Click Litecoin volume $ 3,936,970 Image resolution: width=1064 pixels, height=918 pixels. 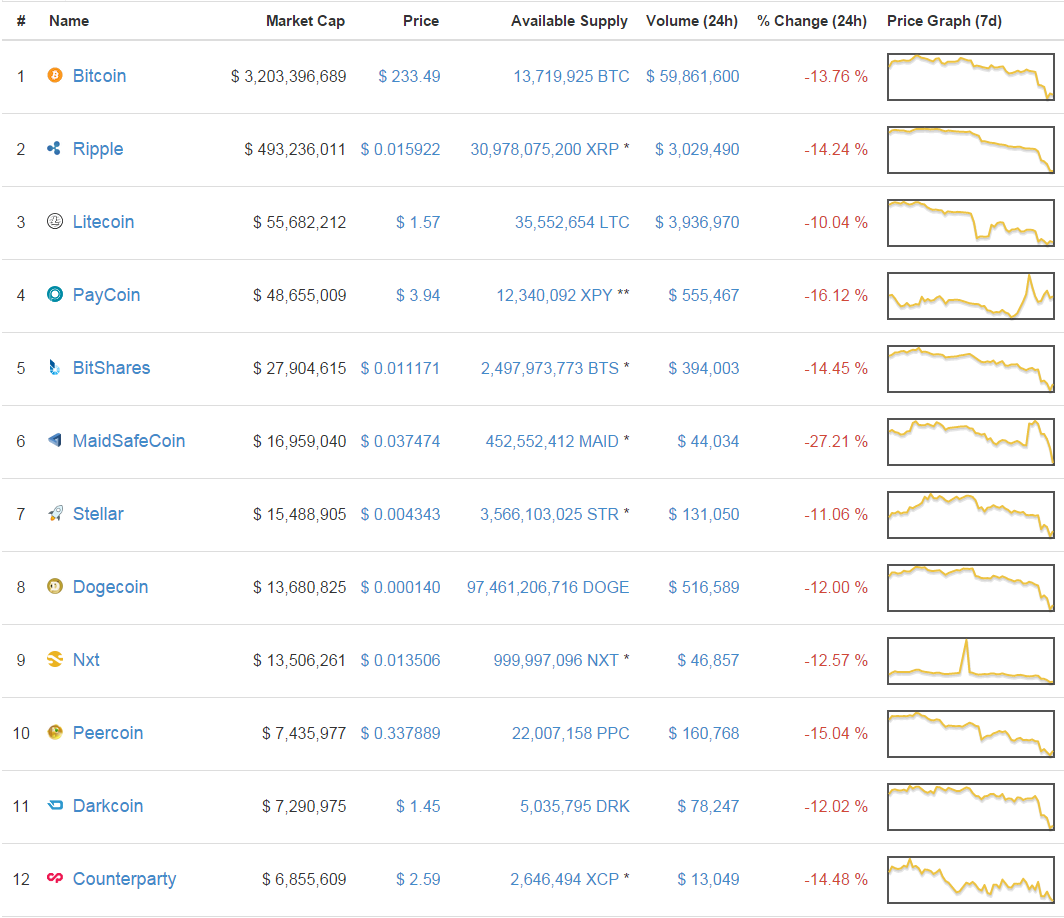coord(697,222)
